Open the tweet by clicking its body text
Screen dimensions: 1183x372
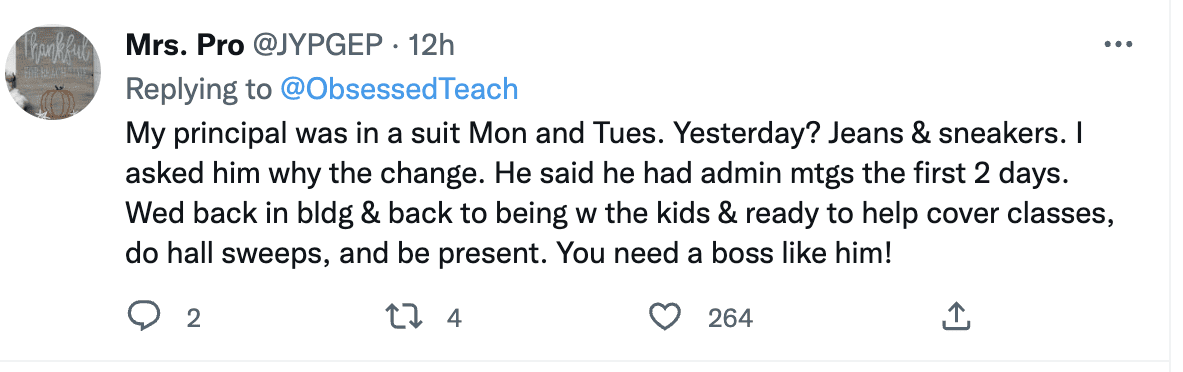point(620,193)
